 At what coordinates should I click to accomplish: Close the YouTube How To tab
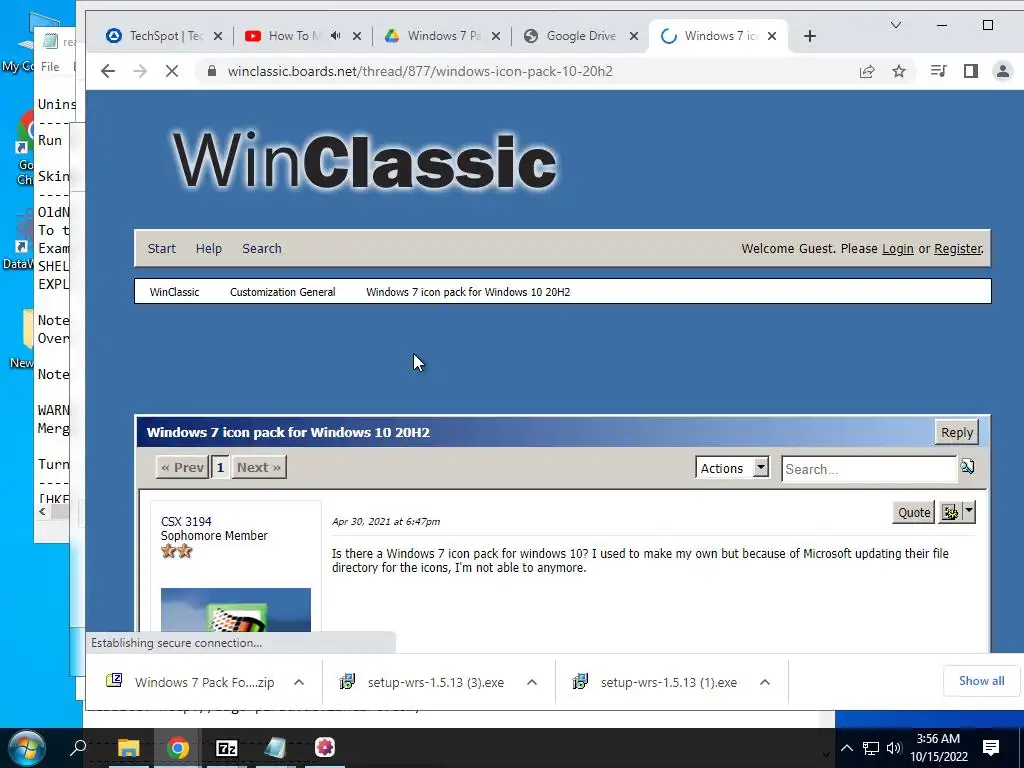point(357,36)
